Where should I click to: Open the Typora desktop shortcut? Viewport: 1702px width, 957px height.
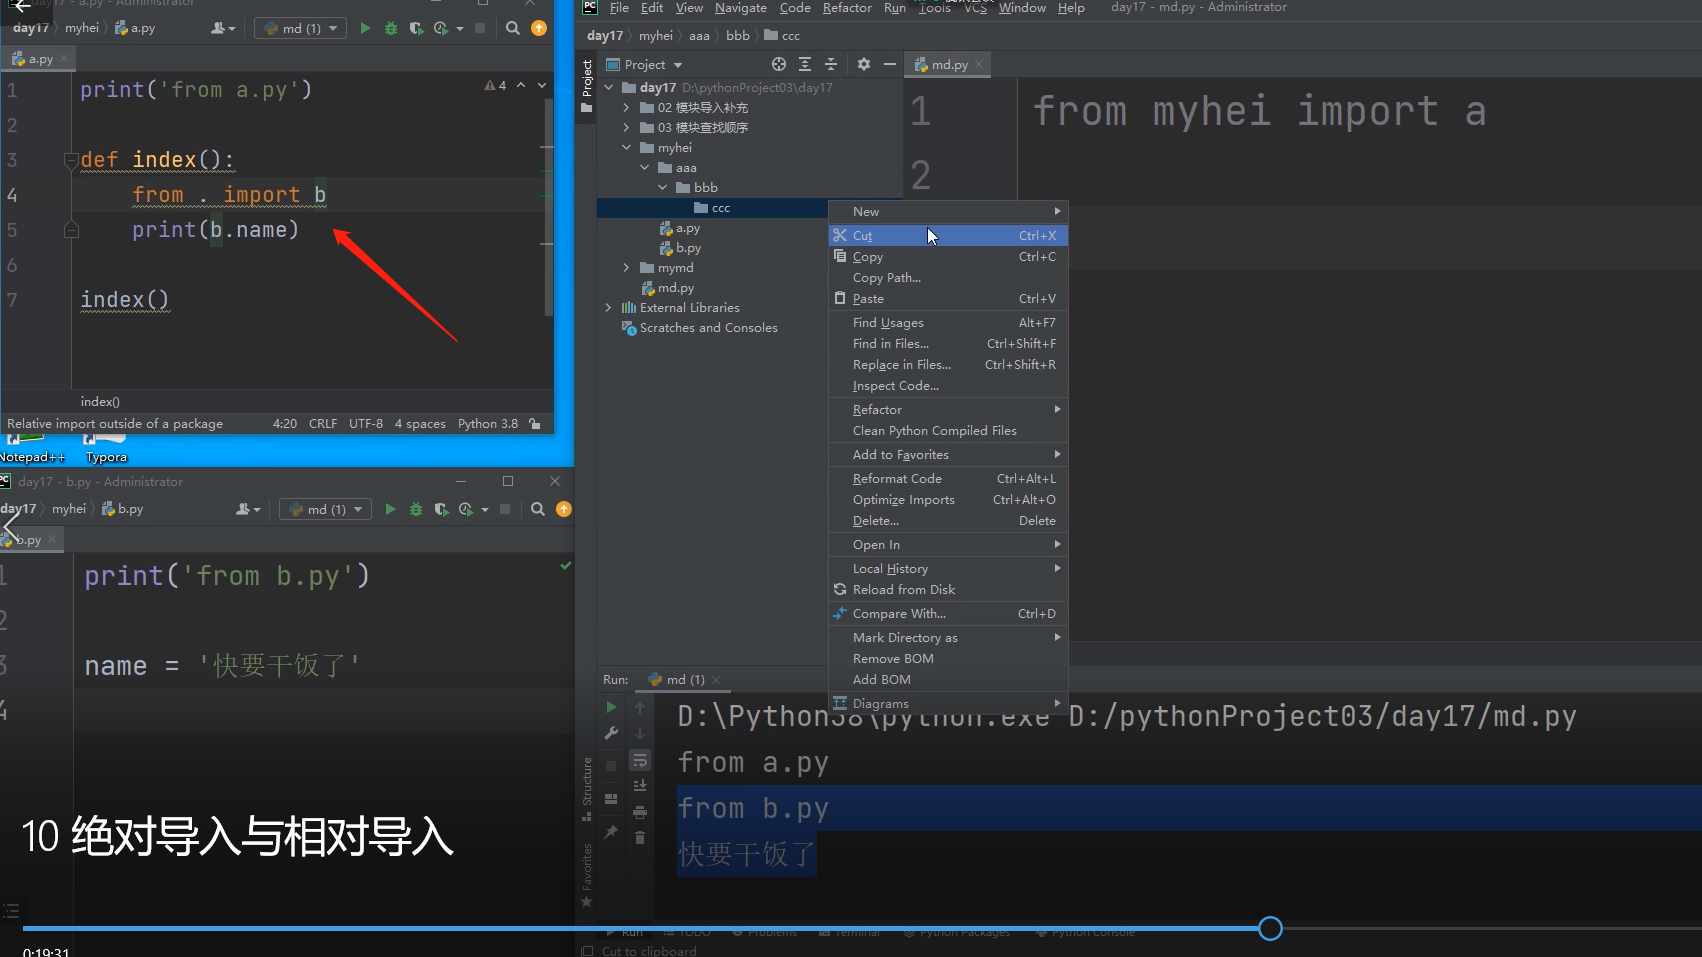click(106, 448)
